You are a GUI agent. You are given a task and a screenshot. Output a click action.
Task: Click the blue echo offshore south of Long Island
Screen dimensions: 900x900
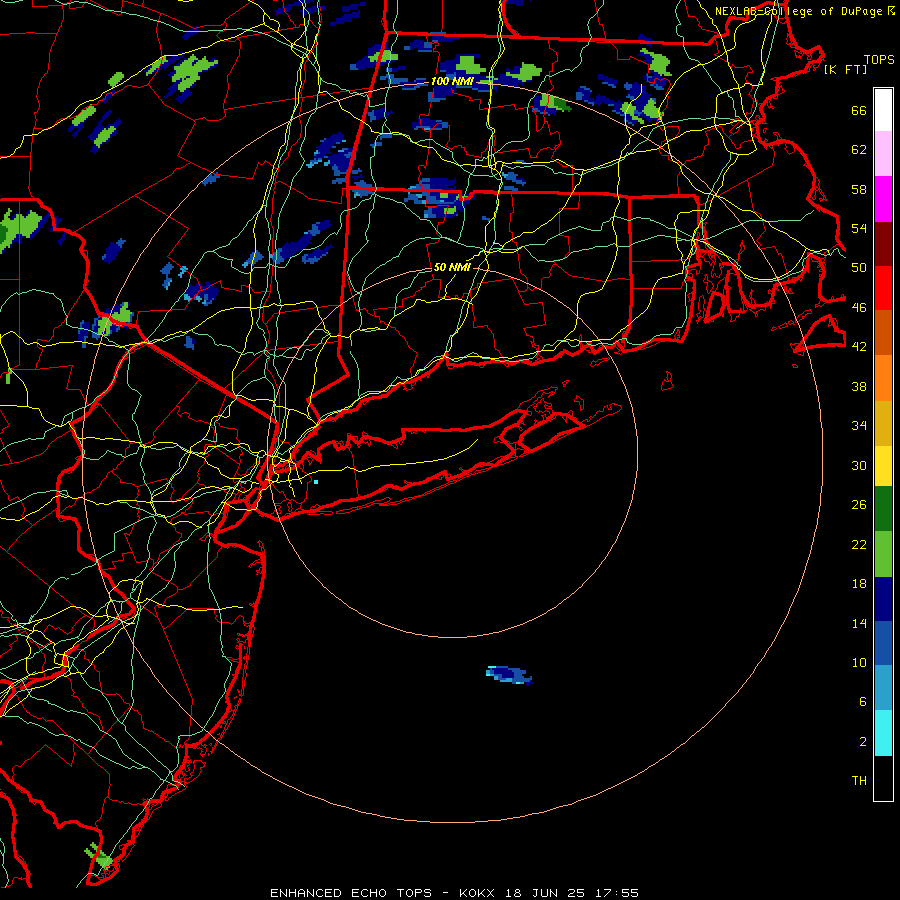[509, 675]
